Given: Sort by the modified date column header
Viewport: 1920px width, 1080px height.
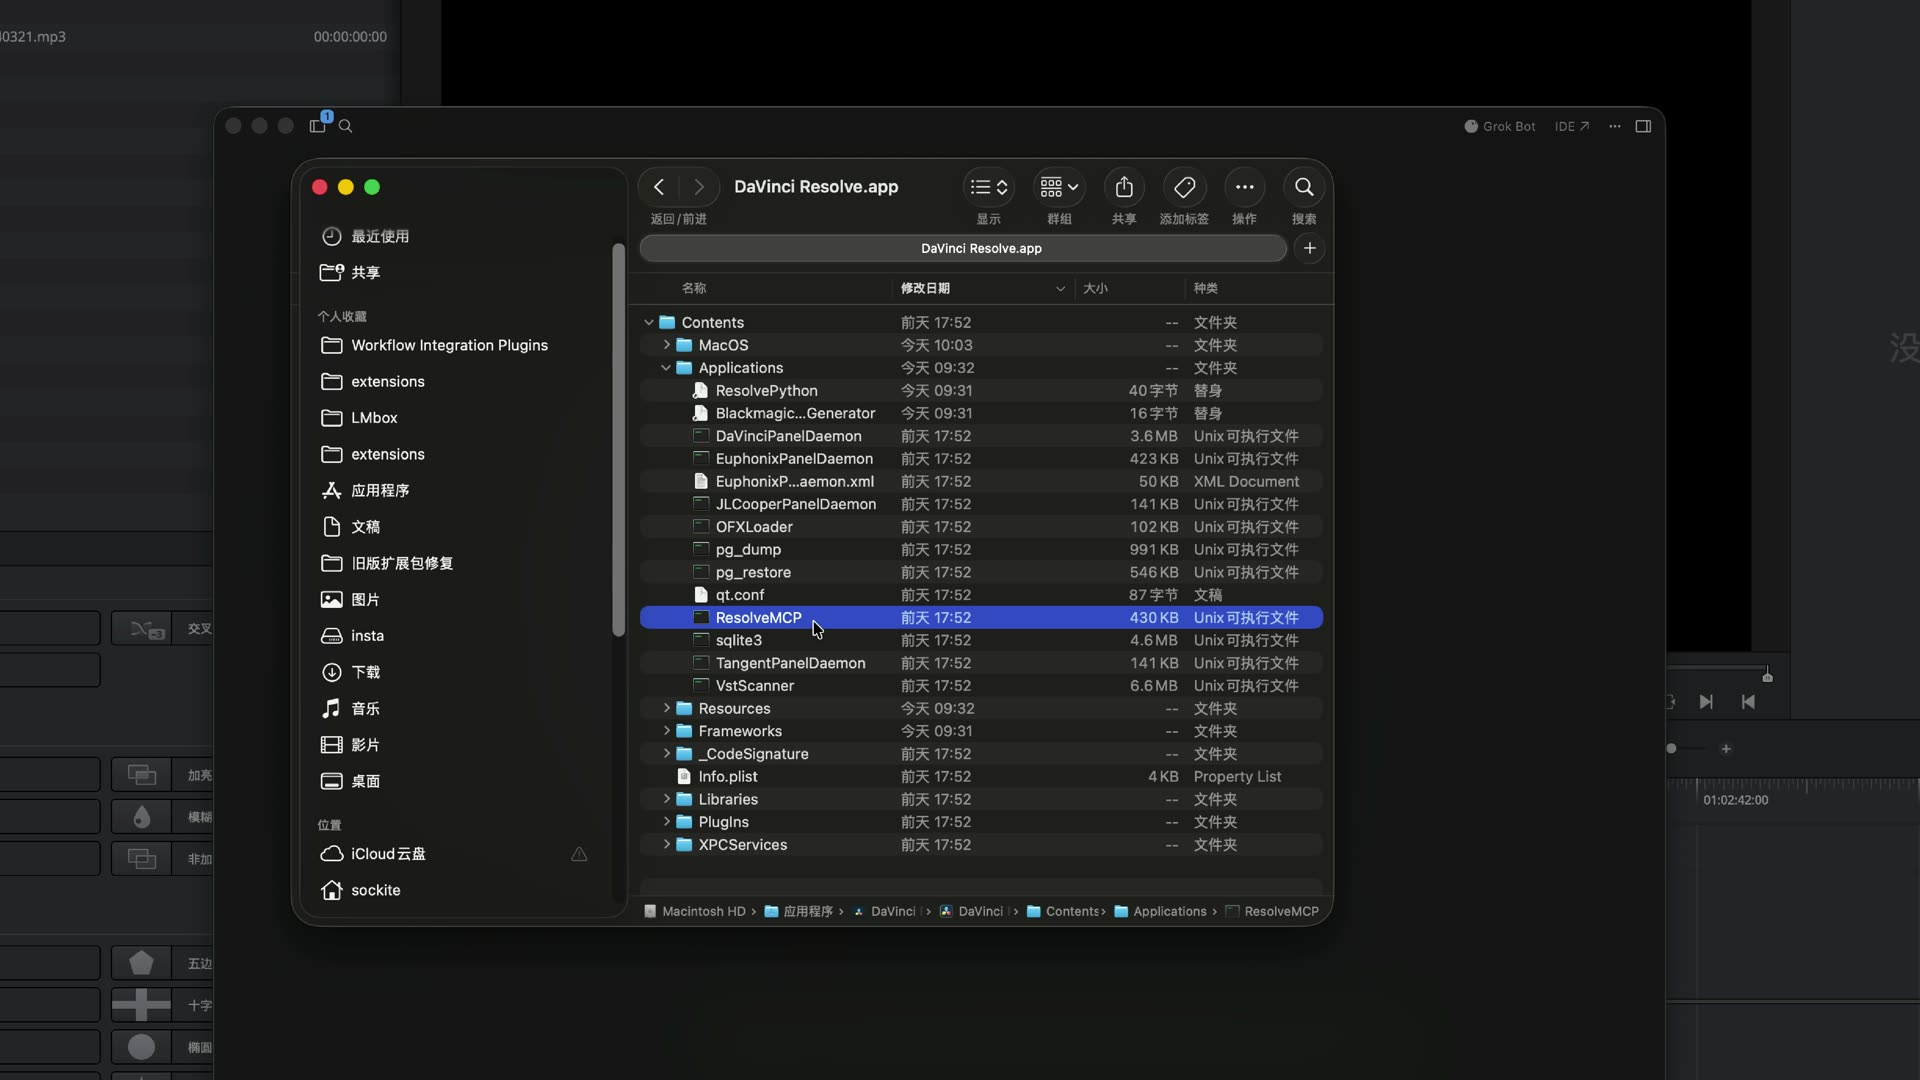Looking at the screenshot, I should pos(983,288).
